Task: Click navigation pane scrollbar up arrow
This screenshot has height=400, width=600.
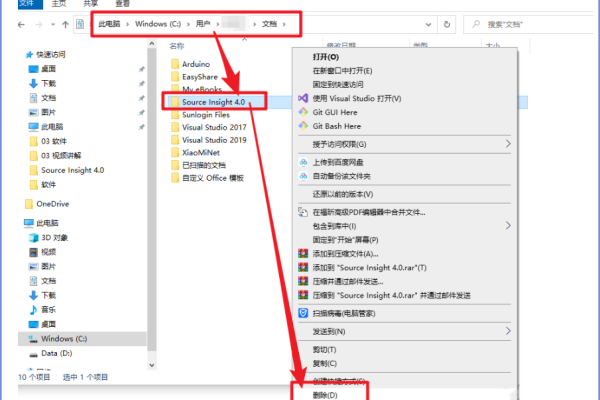Action: click(152, 44)
